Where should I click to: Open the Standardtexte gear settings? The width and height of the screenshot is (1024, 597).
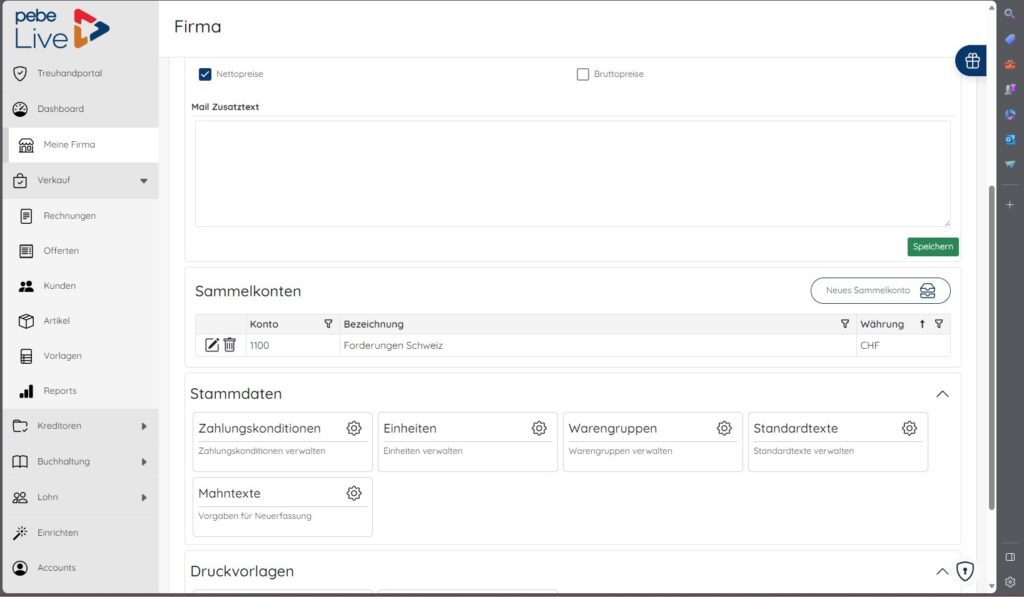pos(909,428)
